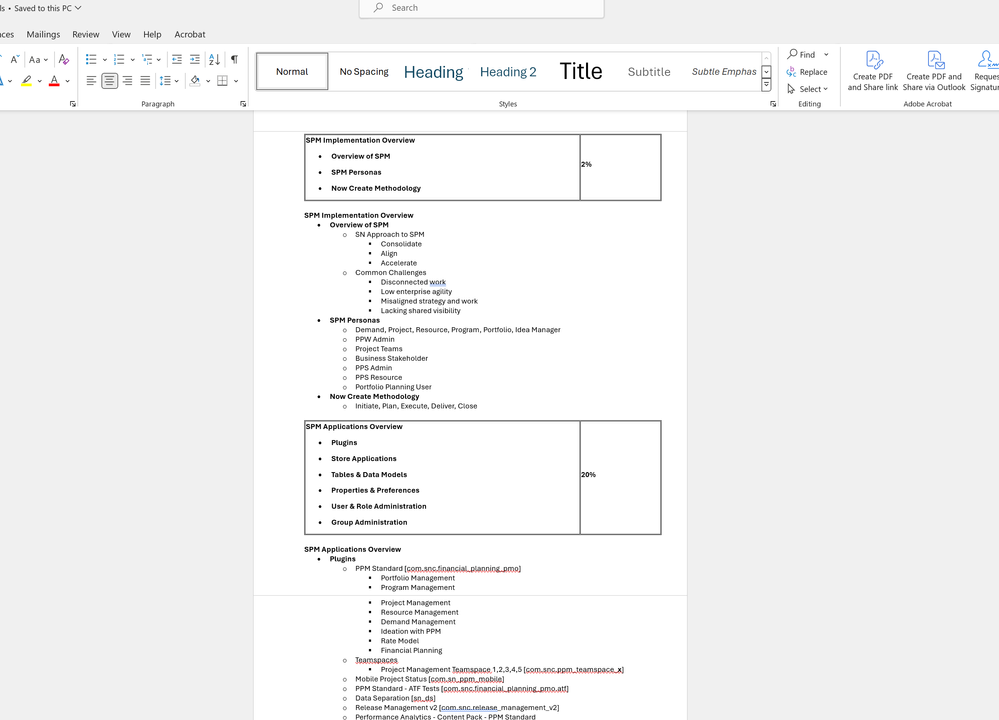Open Create PDF and Share link

(872, 68)
